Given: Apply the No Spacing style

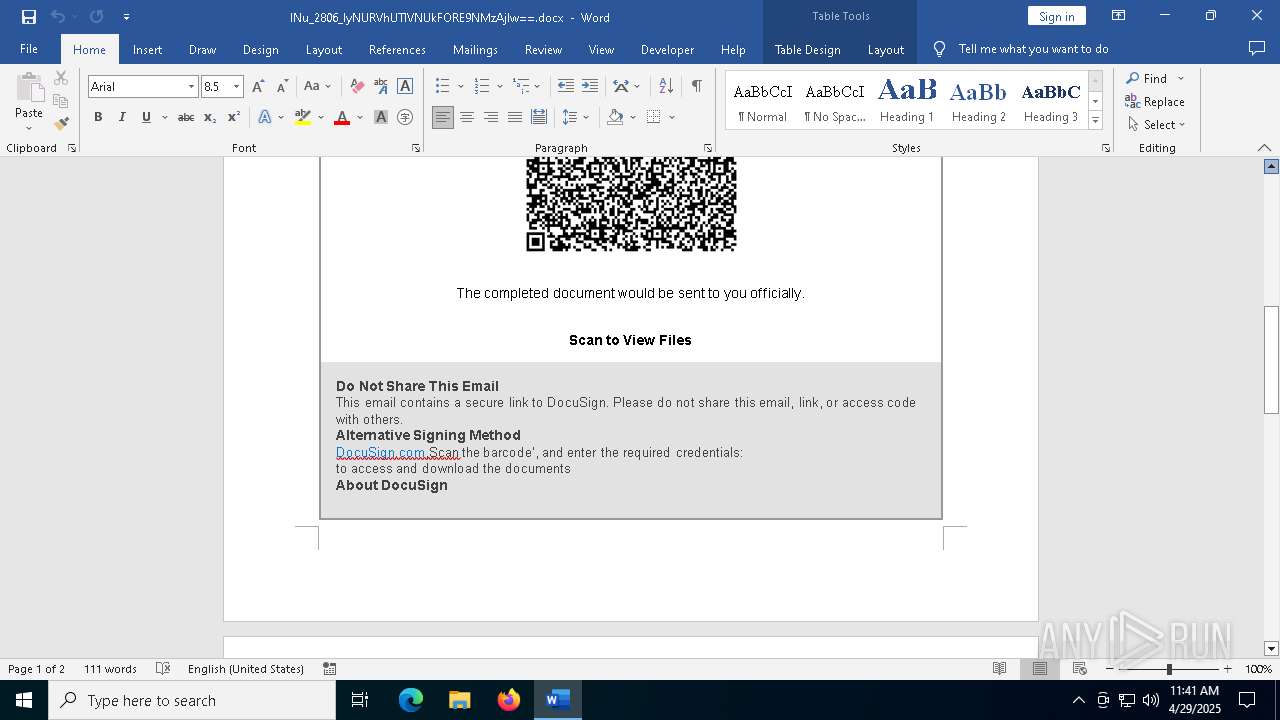Looking at the screenshot, I should click(835, 101).
